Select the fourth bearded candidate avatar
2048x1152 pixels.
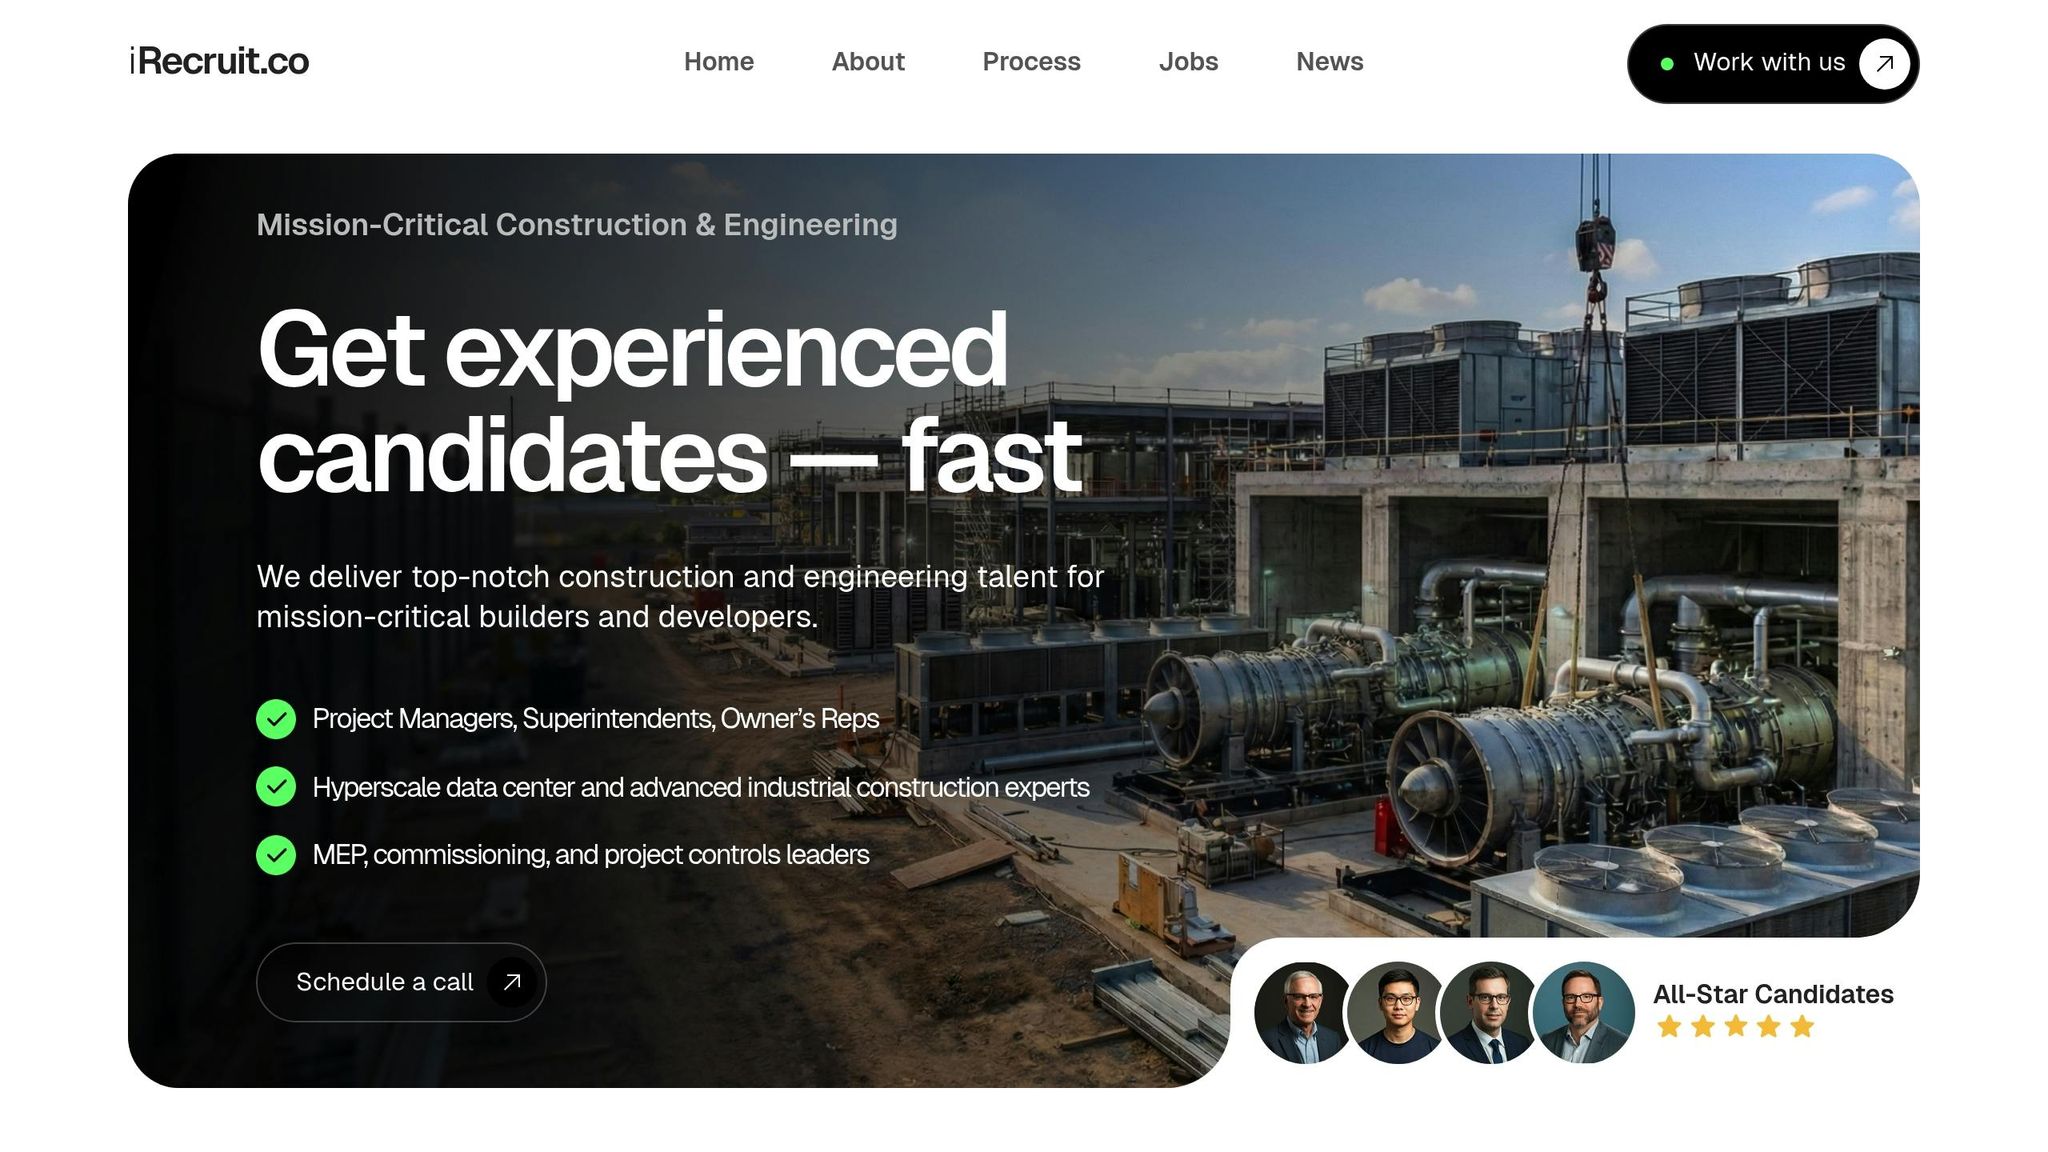1583,1012
